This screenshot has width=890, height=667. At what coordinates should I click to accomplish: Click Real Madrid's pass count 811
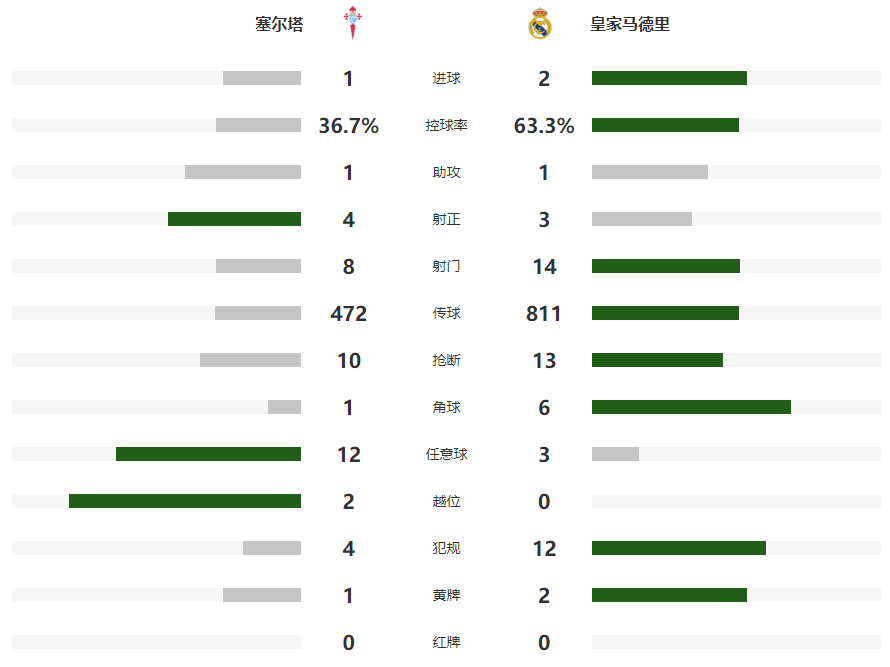544,314
